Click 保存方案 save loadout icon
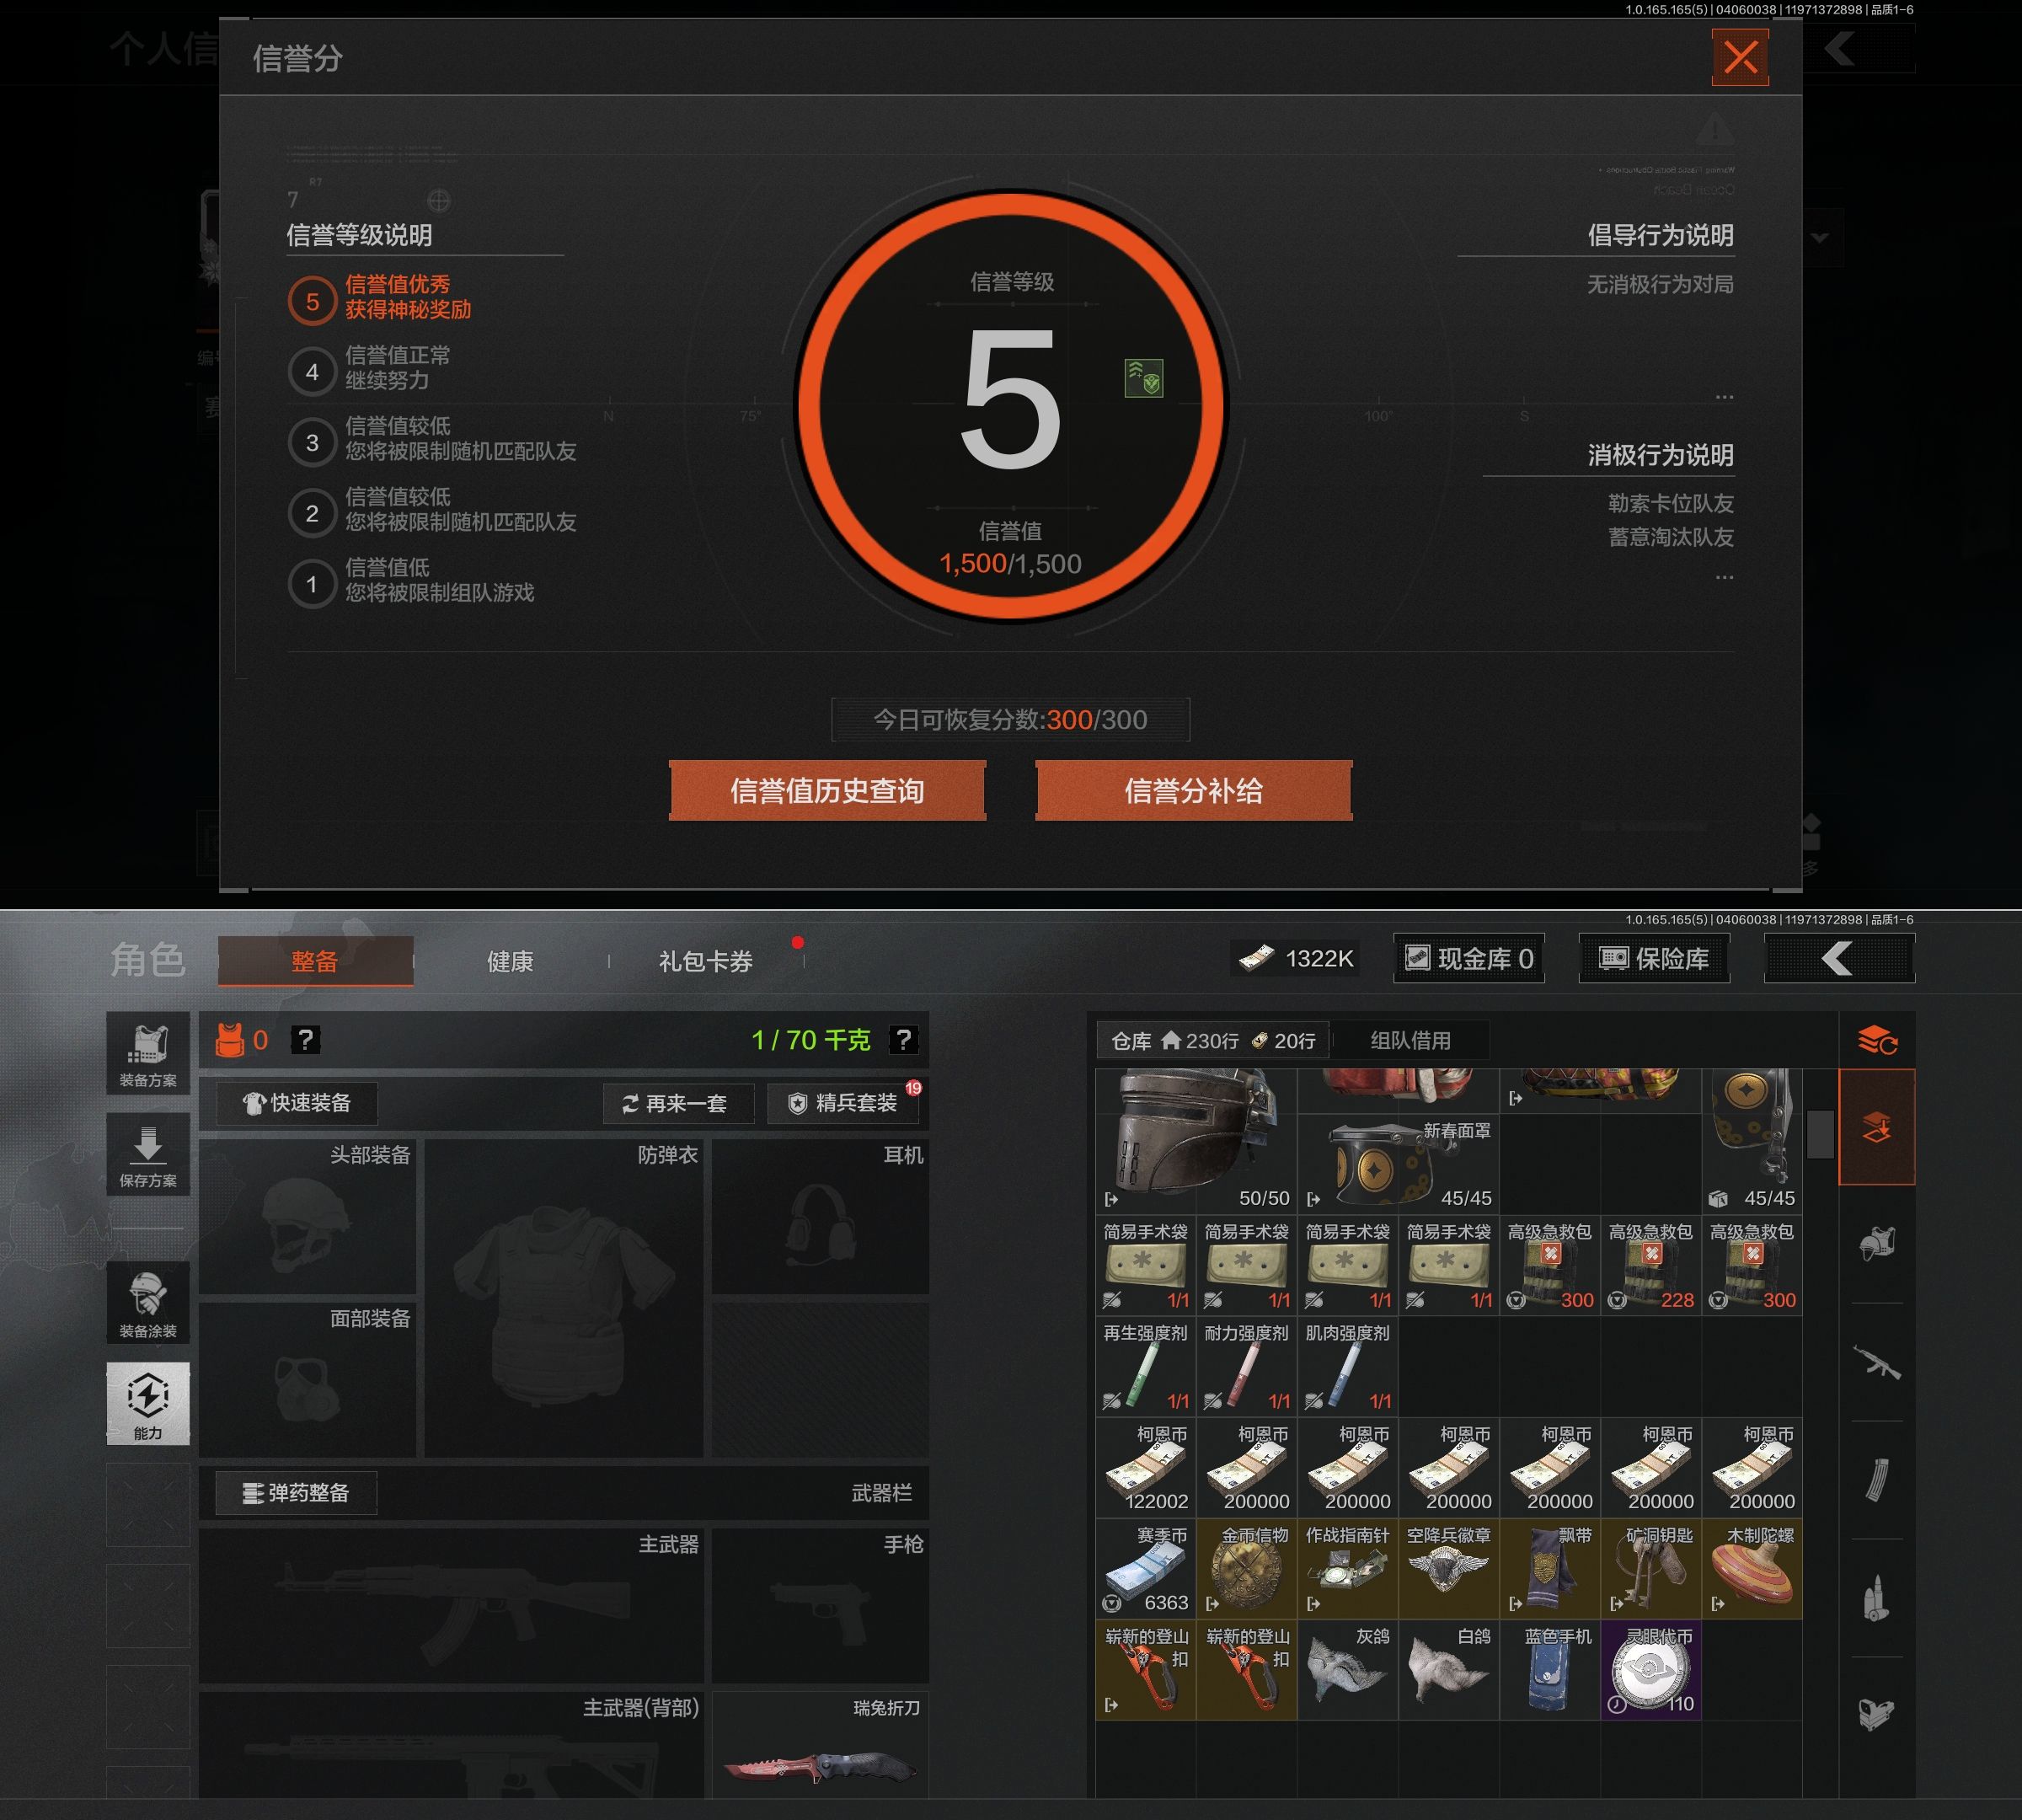The image size is (2022, 1820). [148, 1155]
